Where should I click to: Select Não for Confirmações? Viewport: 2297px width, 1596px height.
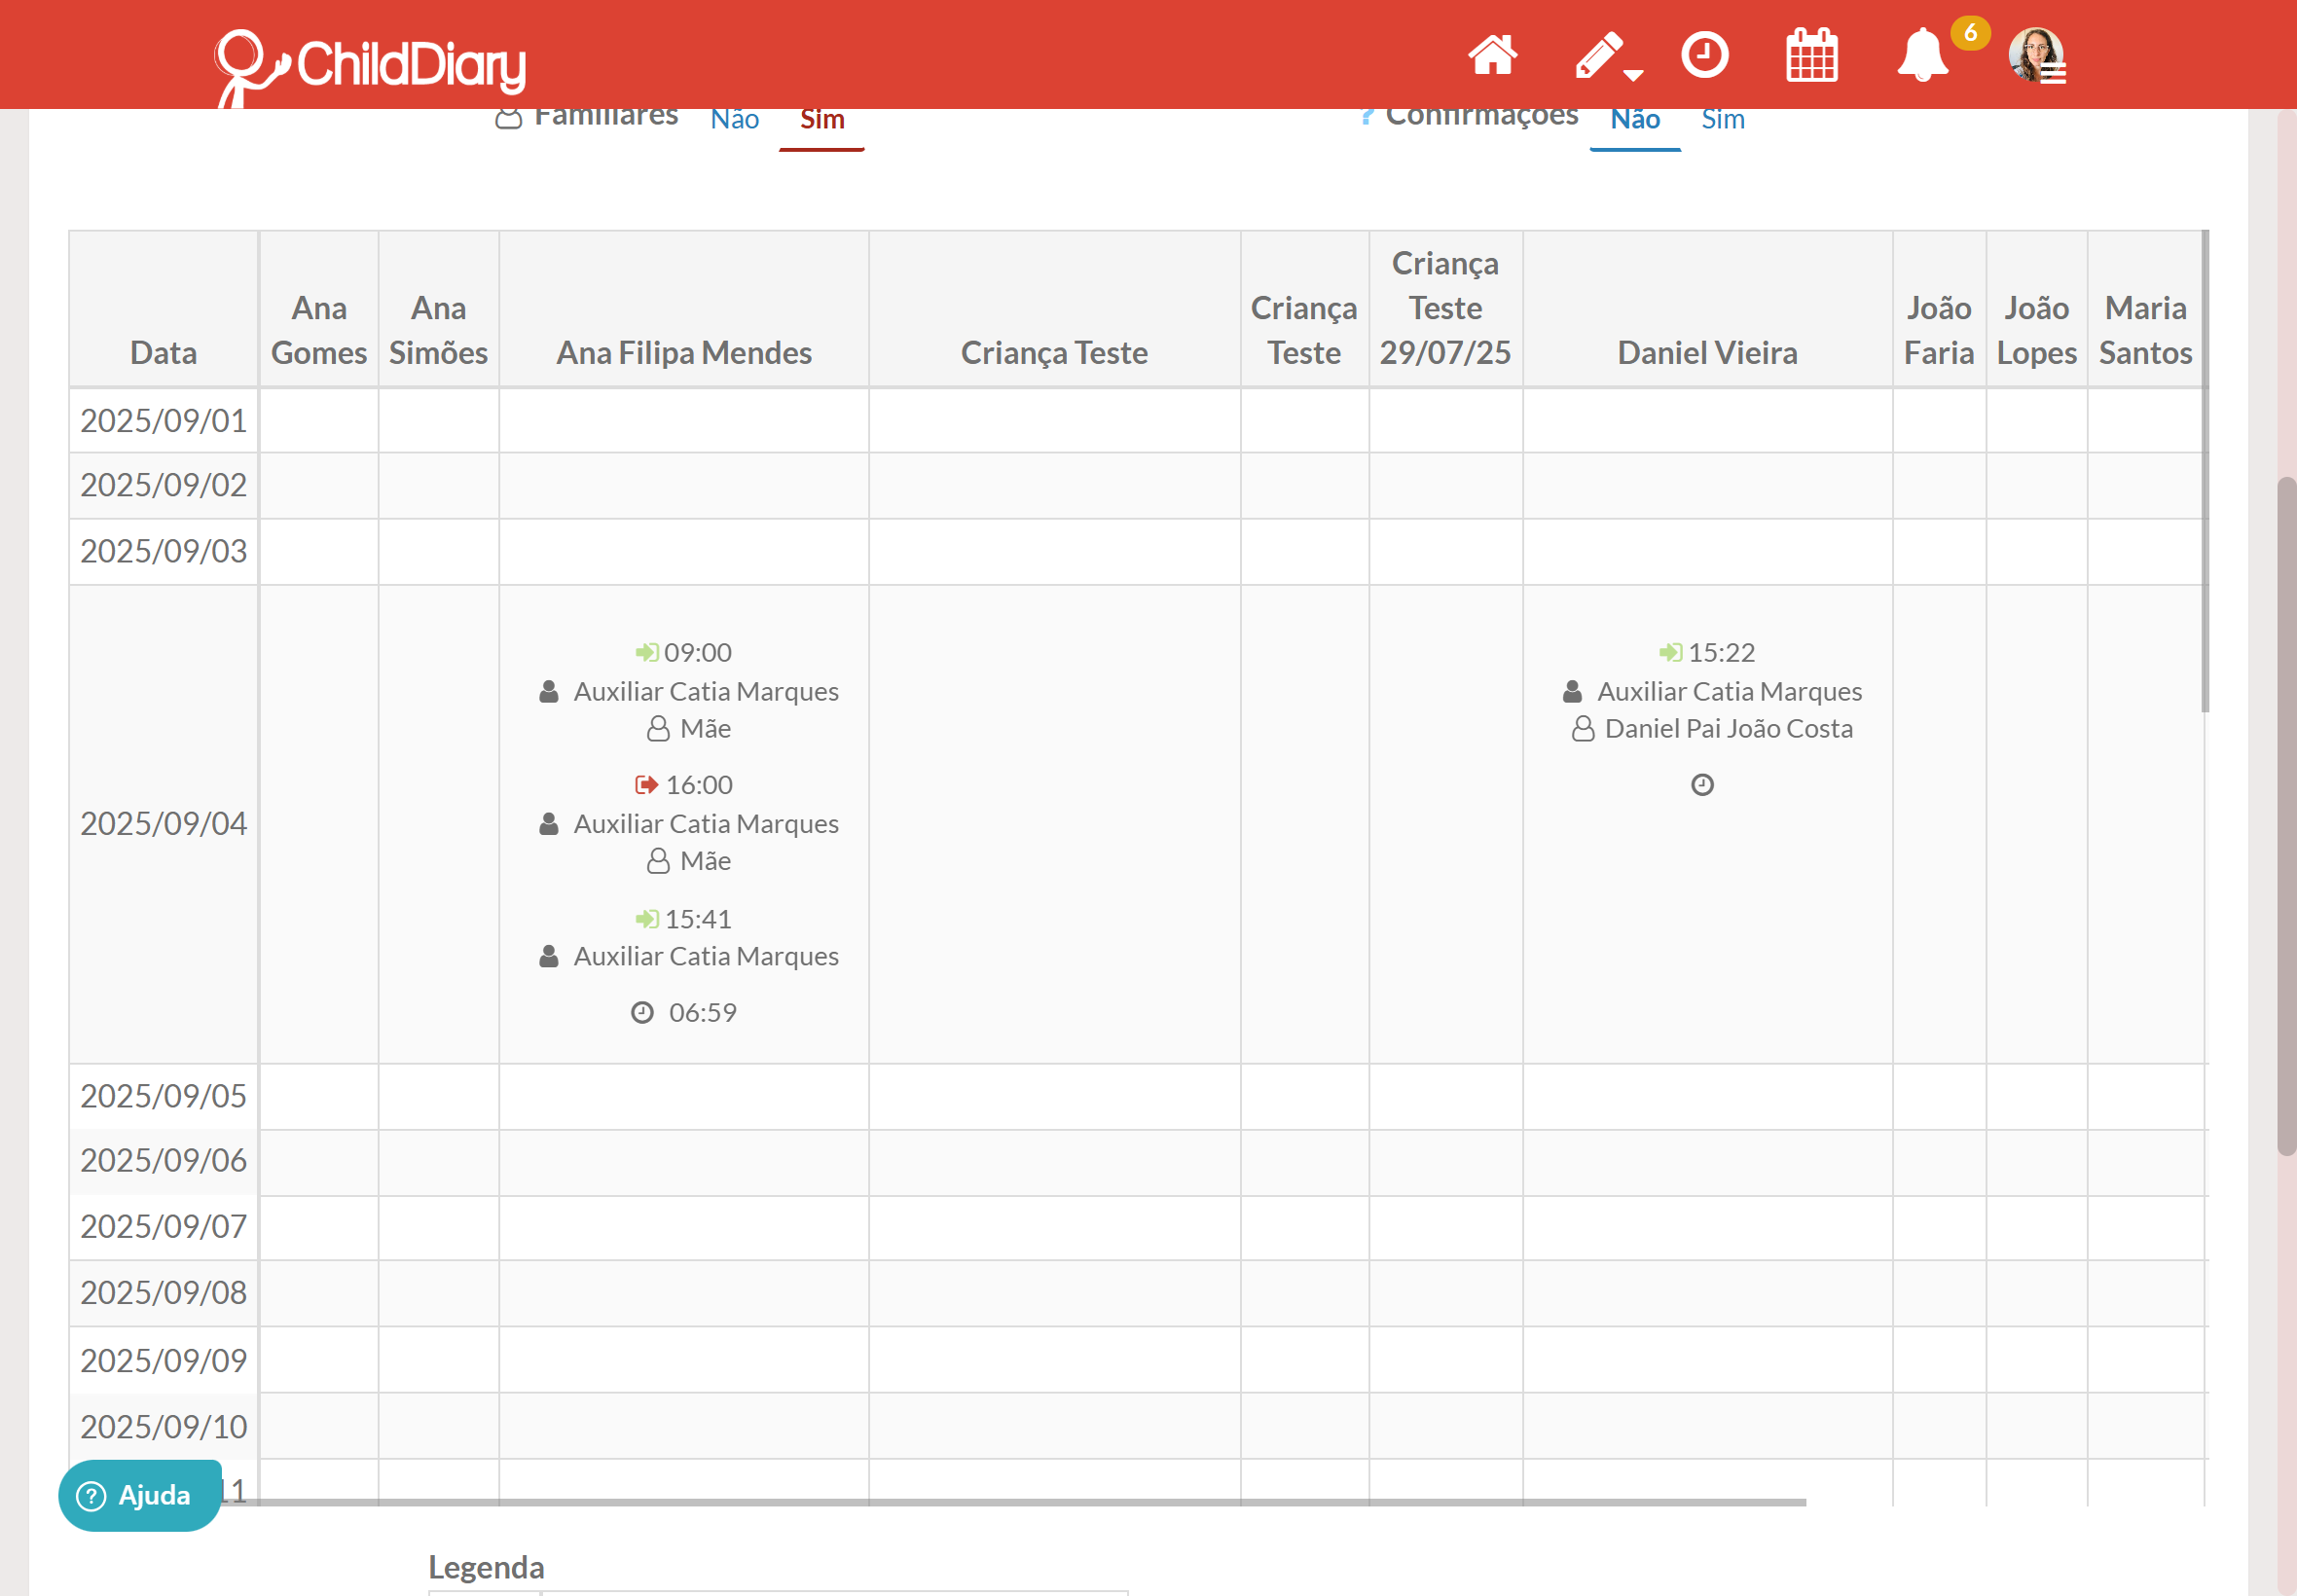(x=1634, y=120)
